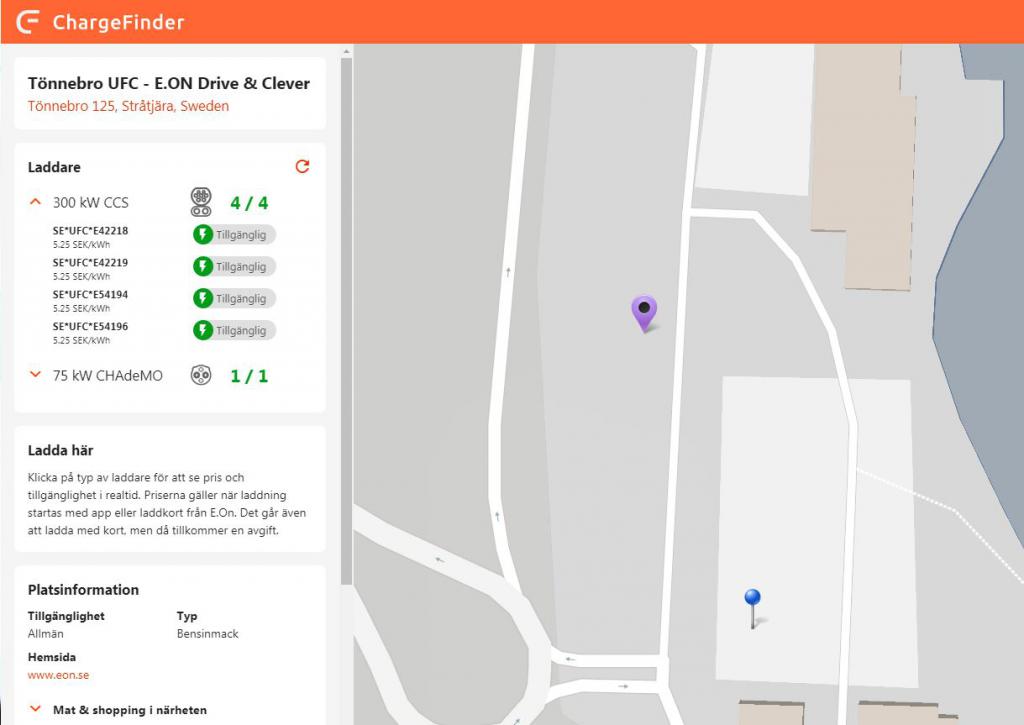Image resolution: width=1024 pixels, height=725 pixels.
Task: Click the Platsinformation heading
Action: click(83, 590)
